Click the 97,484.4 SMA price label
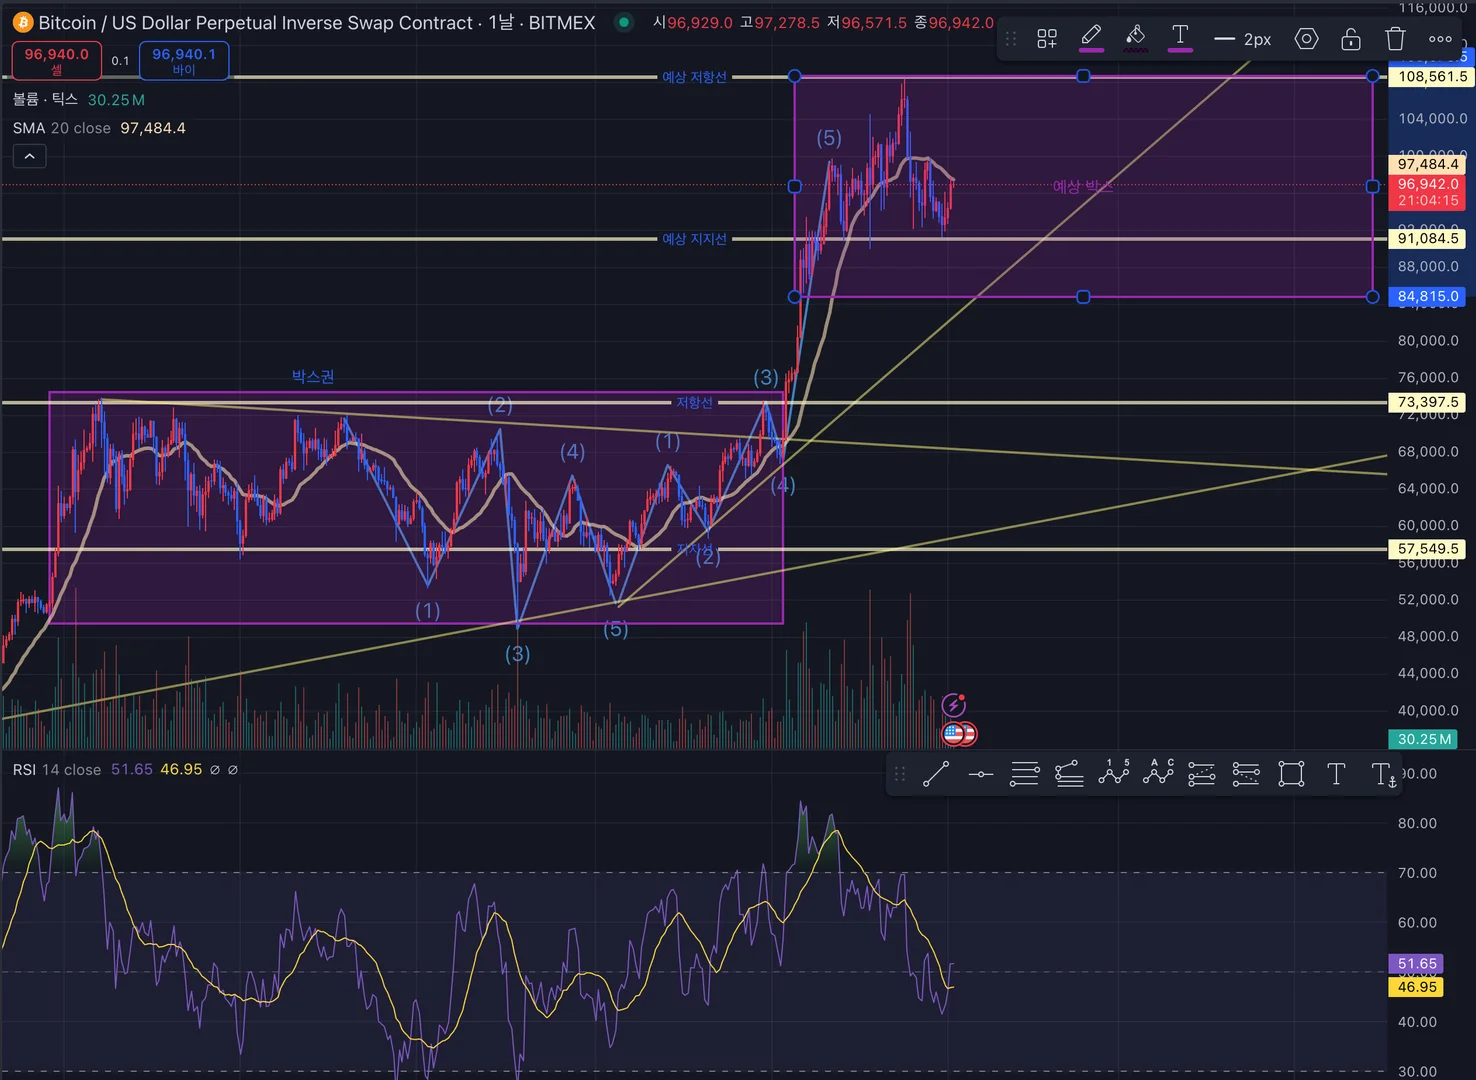Screen dimensions: 1476x1080 [x=1428, y=164]
